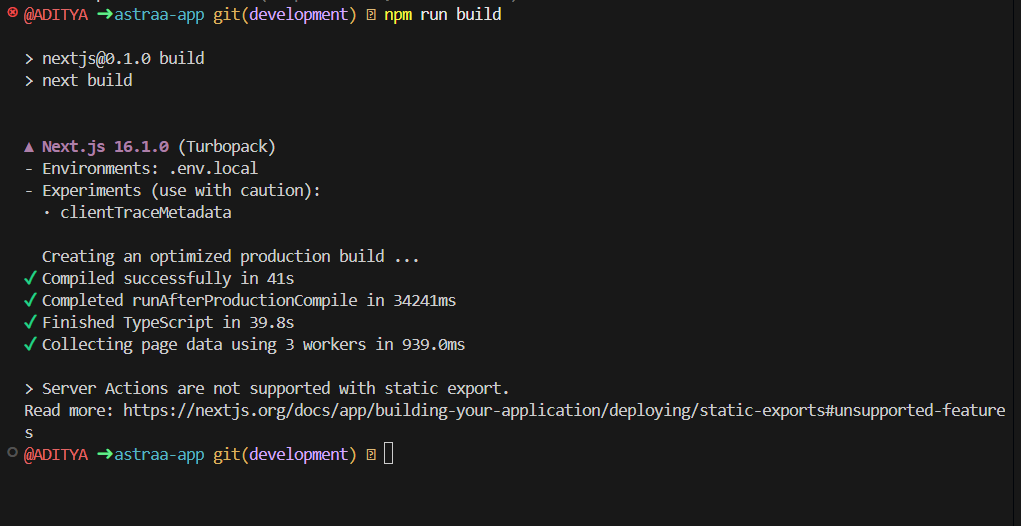Click the green checkmark beside 'Finished TypeScript'
This screenshot has height=526, width=1021.
point(30,322)
